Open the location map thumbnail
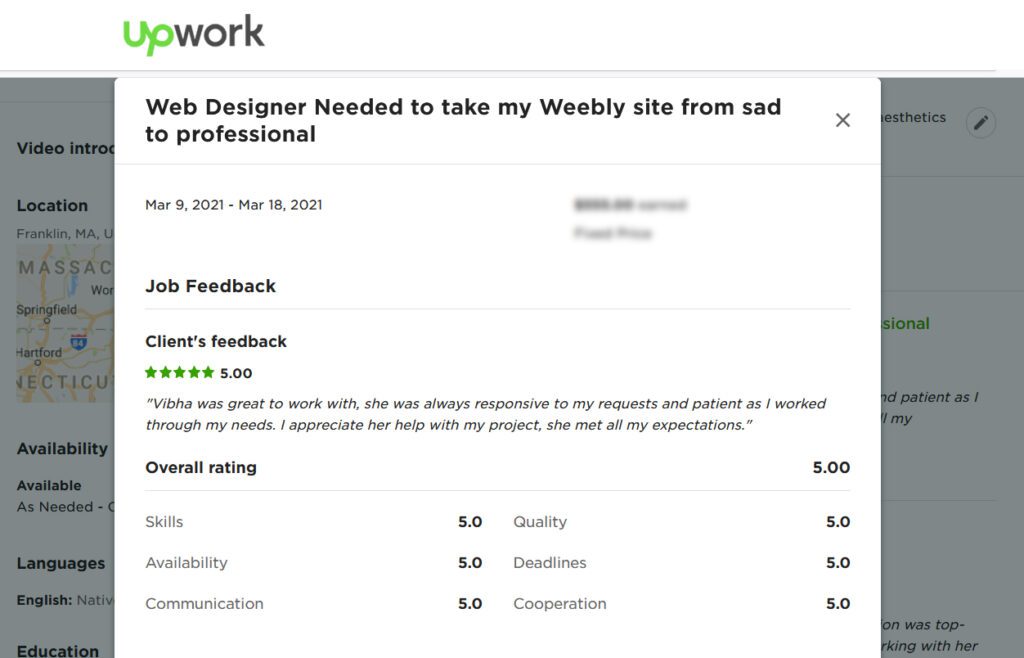Screen dimensions: 1024x658 66,323
